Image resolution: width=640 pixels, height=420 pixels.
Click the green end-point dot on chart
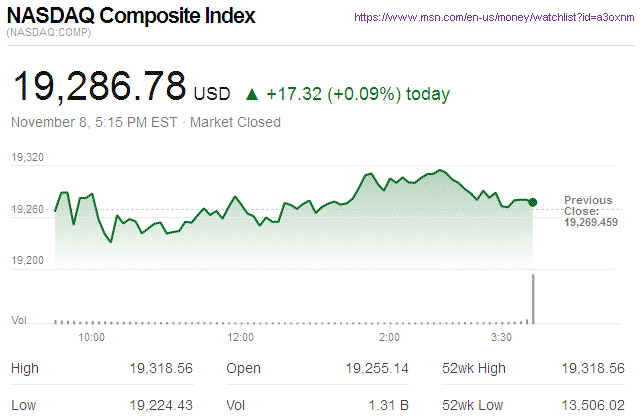click(533, 202)
